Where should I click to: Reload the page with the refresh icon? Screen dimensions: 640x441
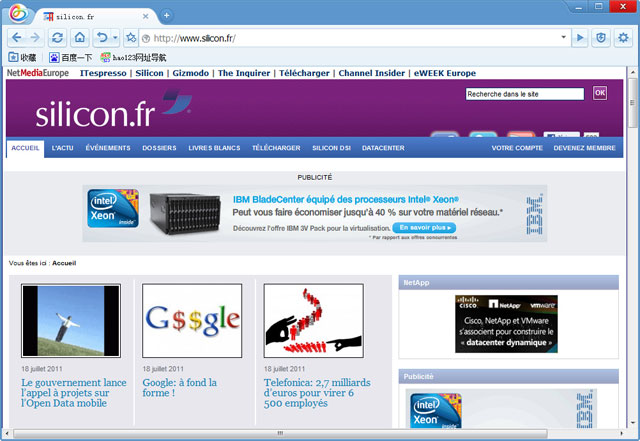[57, 38]
